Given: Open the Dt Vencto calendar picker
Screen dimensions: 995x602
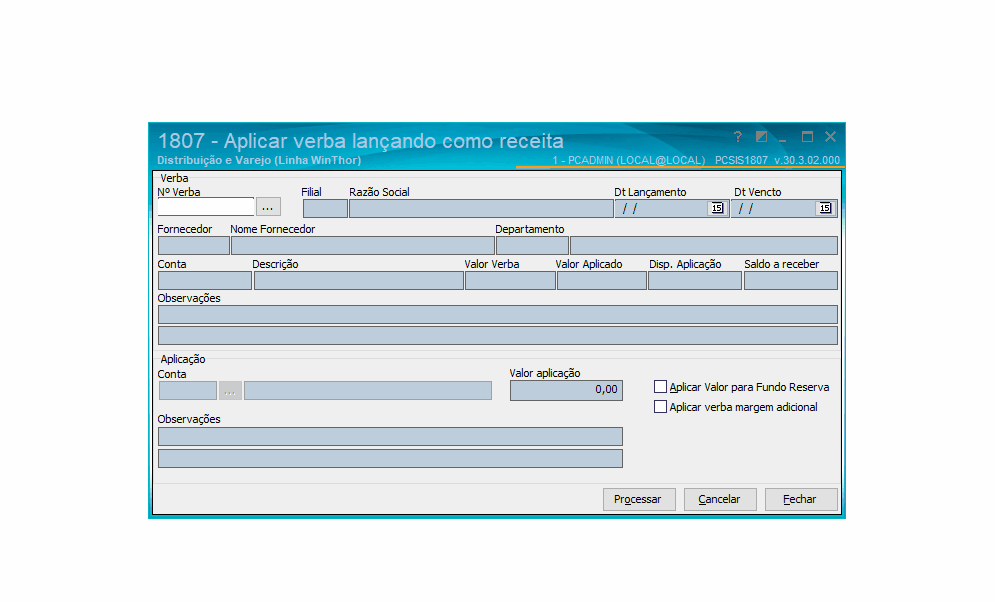Looking at the screenshot, I should (x=825, y=208).
